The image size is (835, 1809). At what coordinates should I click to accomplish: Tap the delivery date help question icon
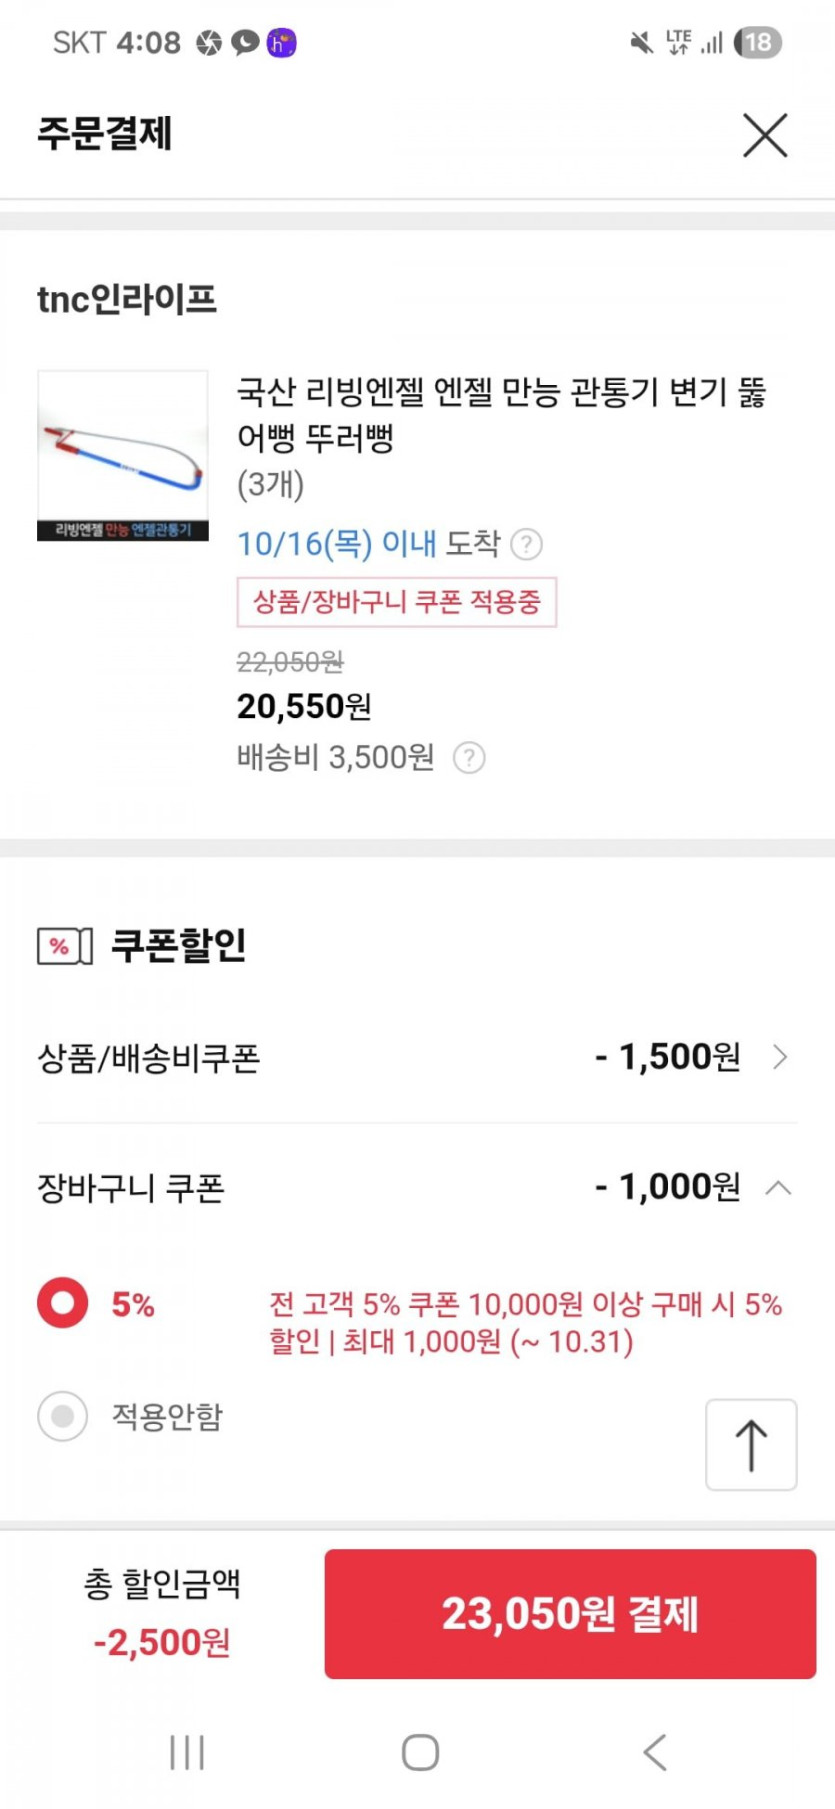coord(526,545)
